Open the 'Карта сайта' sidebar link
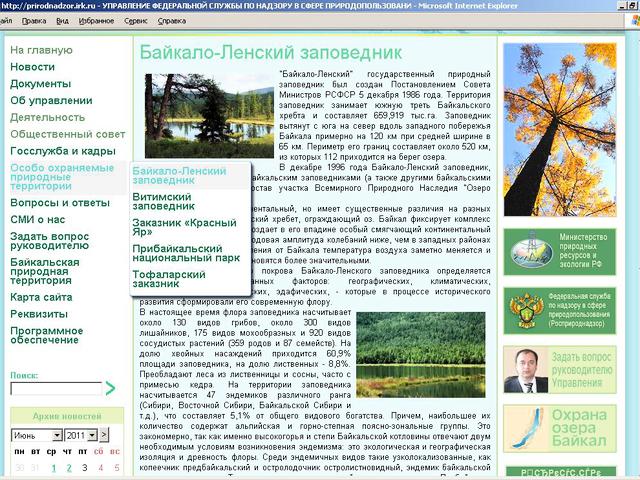This screenshot has width=640, height=480. [x=41, y=297]
